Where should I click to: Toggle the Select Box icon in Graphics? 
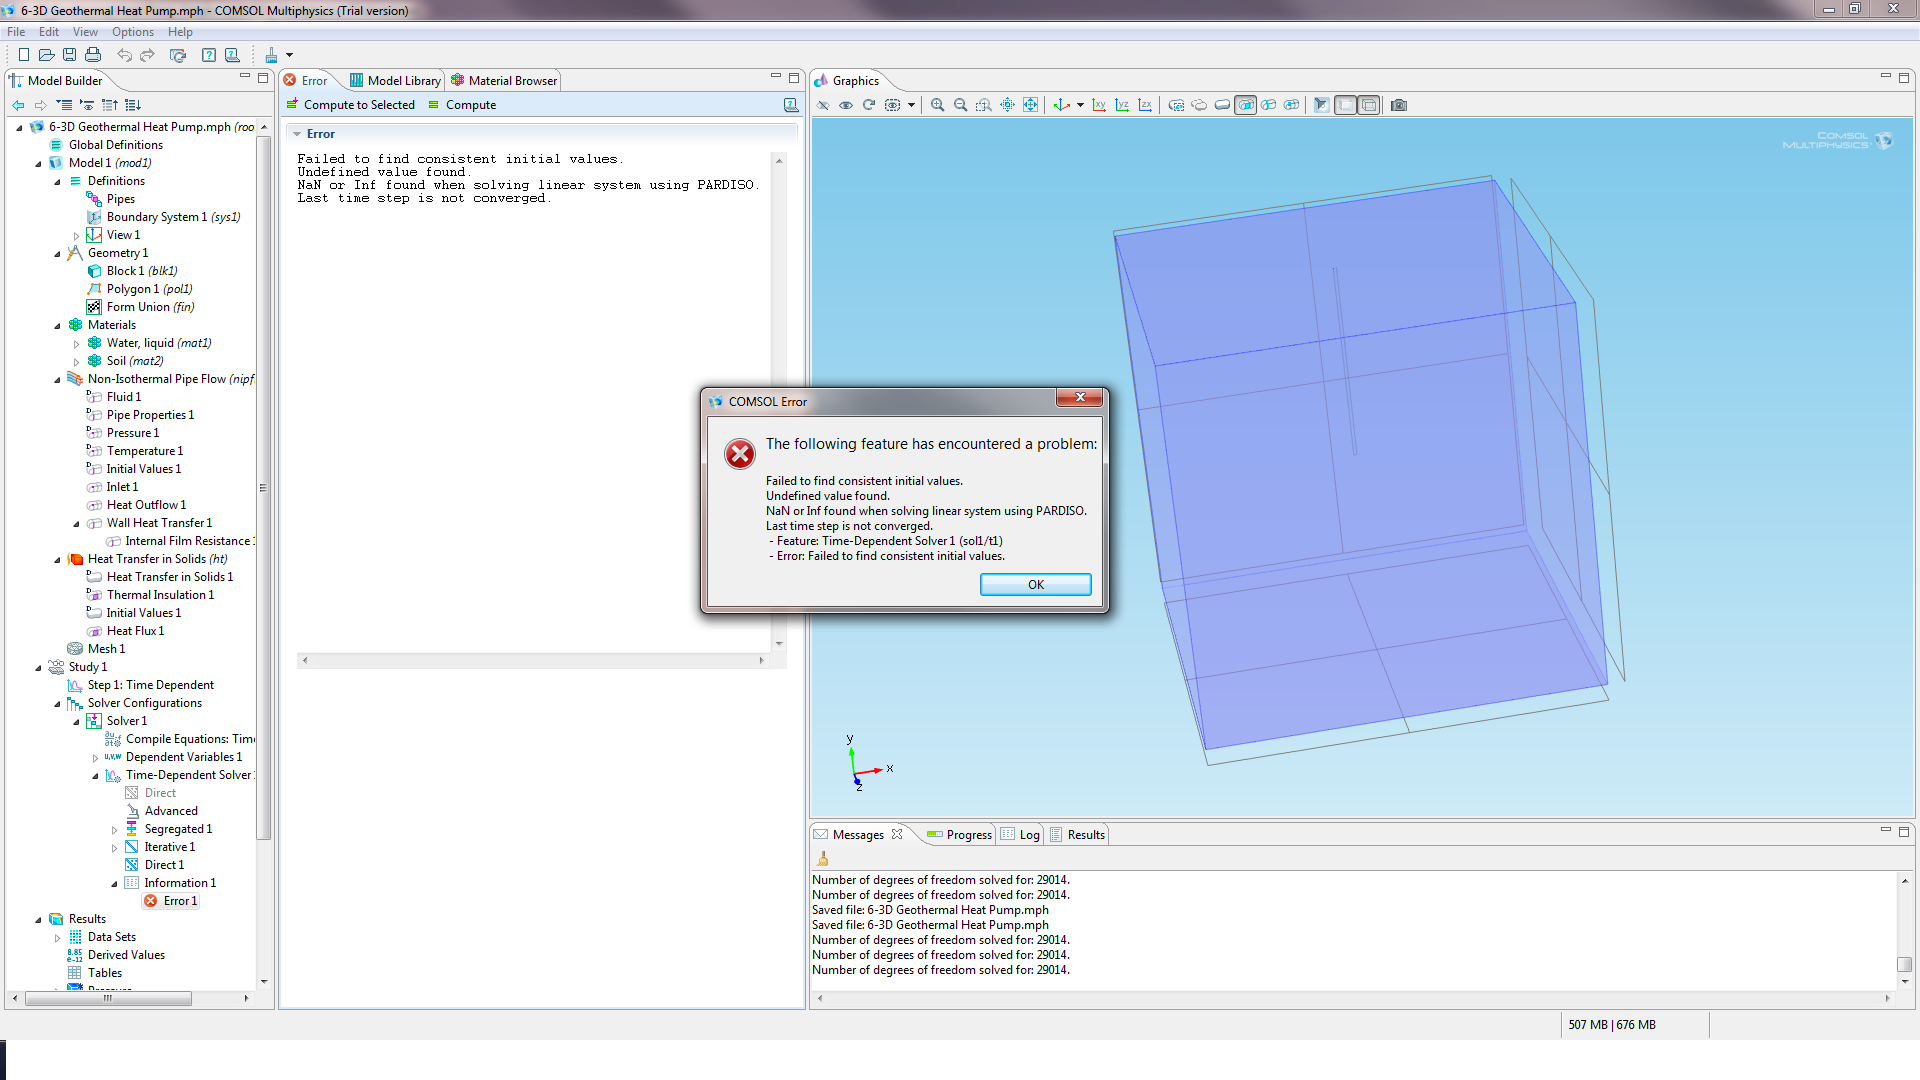click(1176, 105)
